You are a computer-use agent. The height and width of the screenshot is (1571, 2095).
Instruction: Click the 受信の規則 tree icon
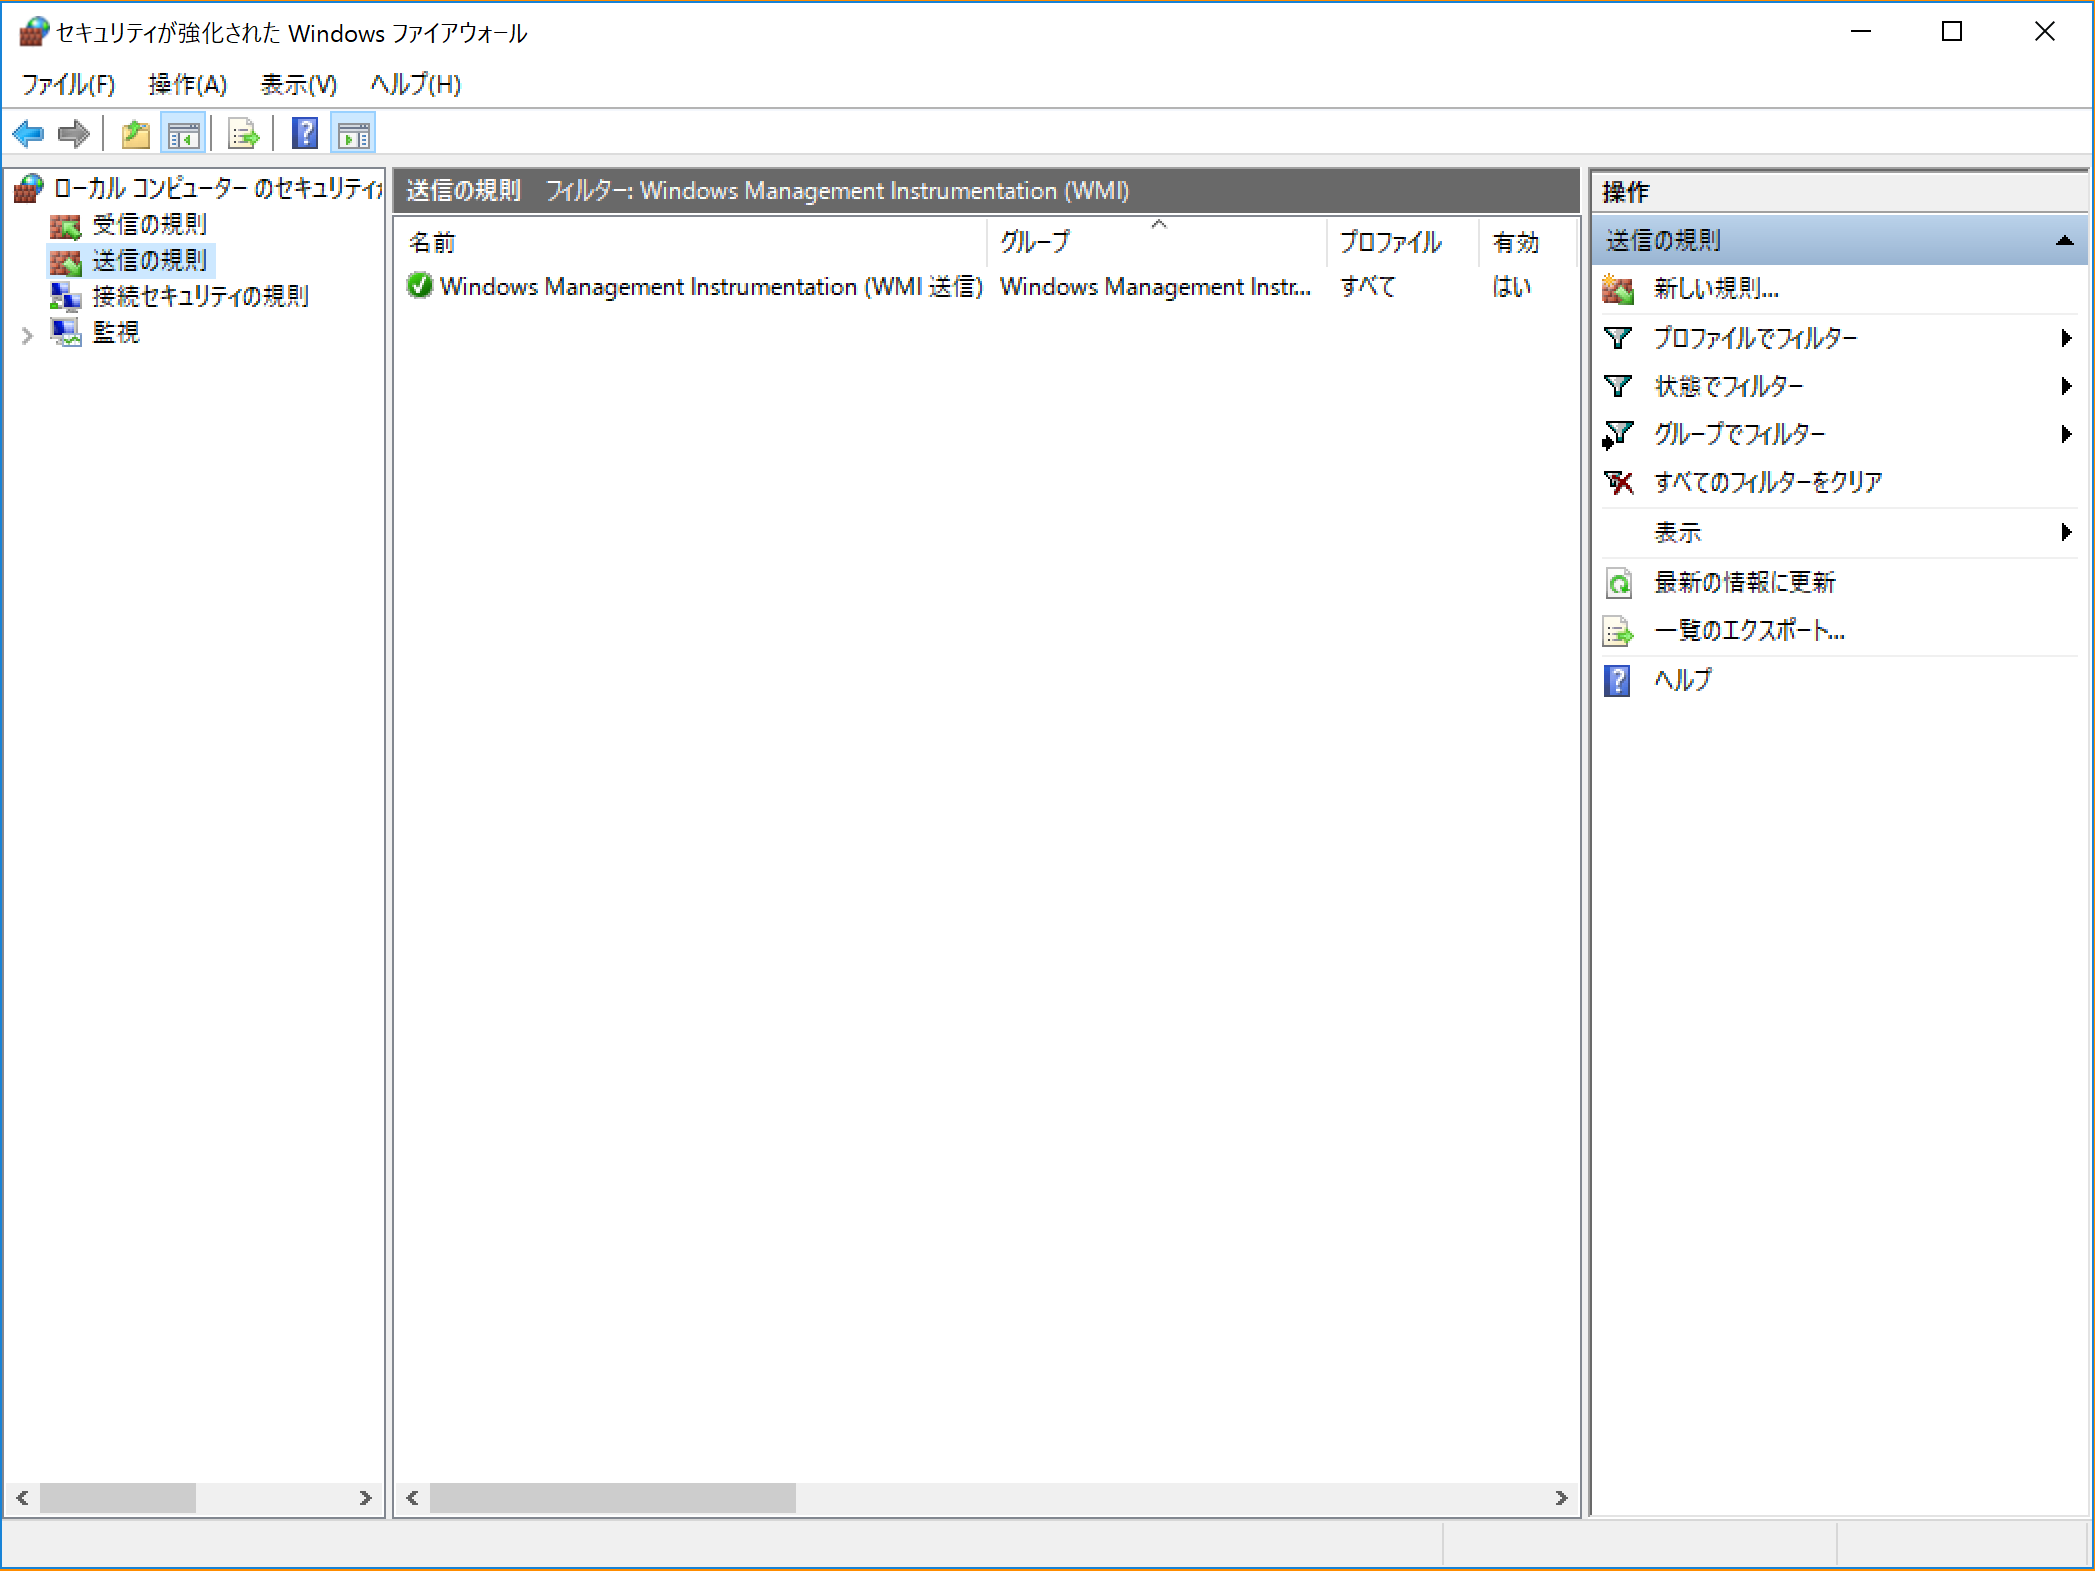[x=65, y=225]
